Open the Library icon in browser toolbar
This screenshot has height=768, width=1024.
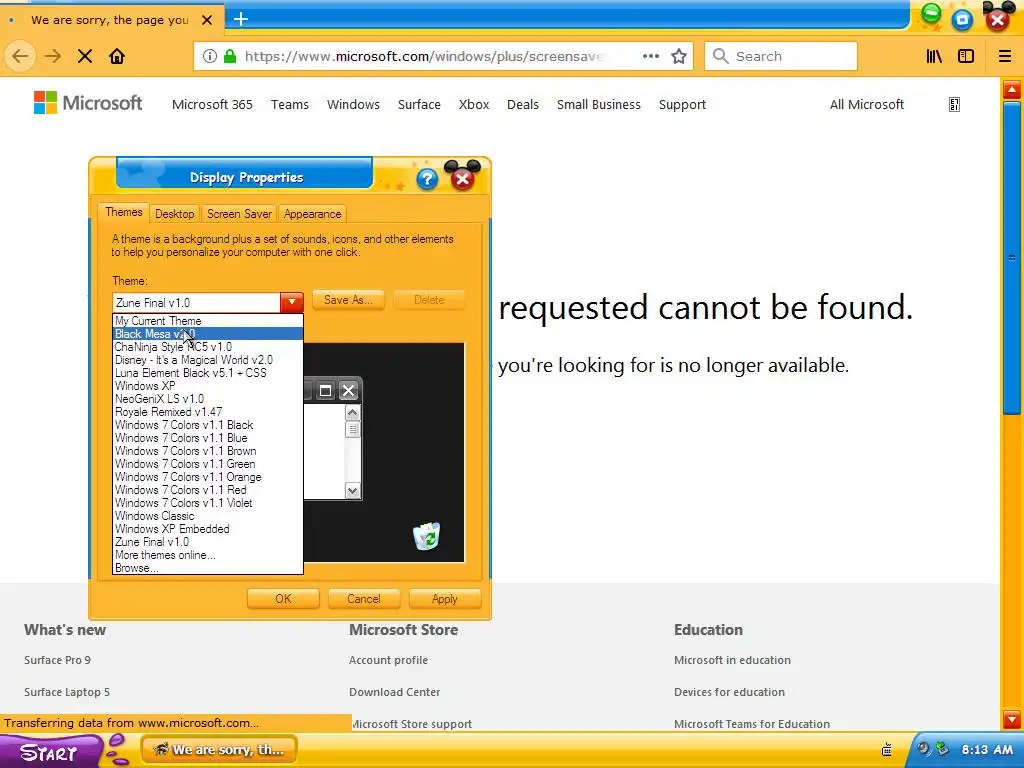tap(935, 56)
